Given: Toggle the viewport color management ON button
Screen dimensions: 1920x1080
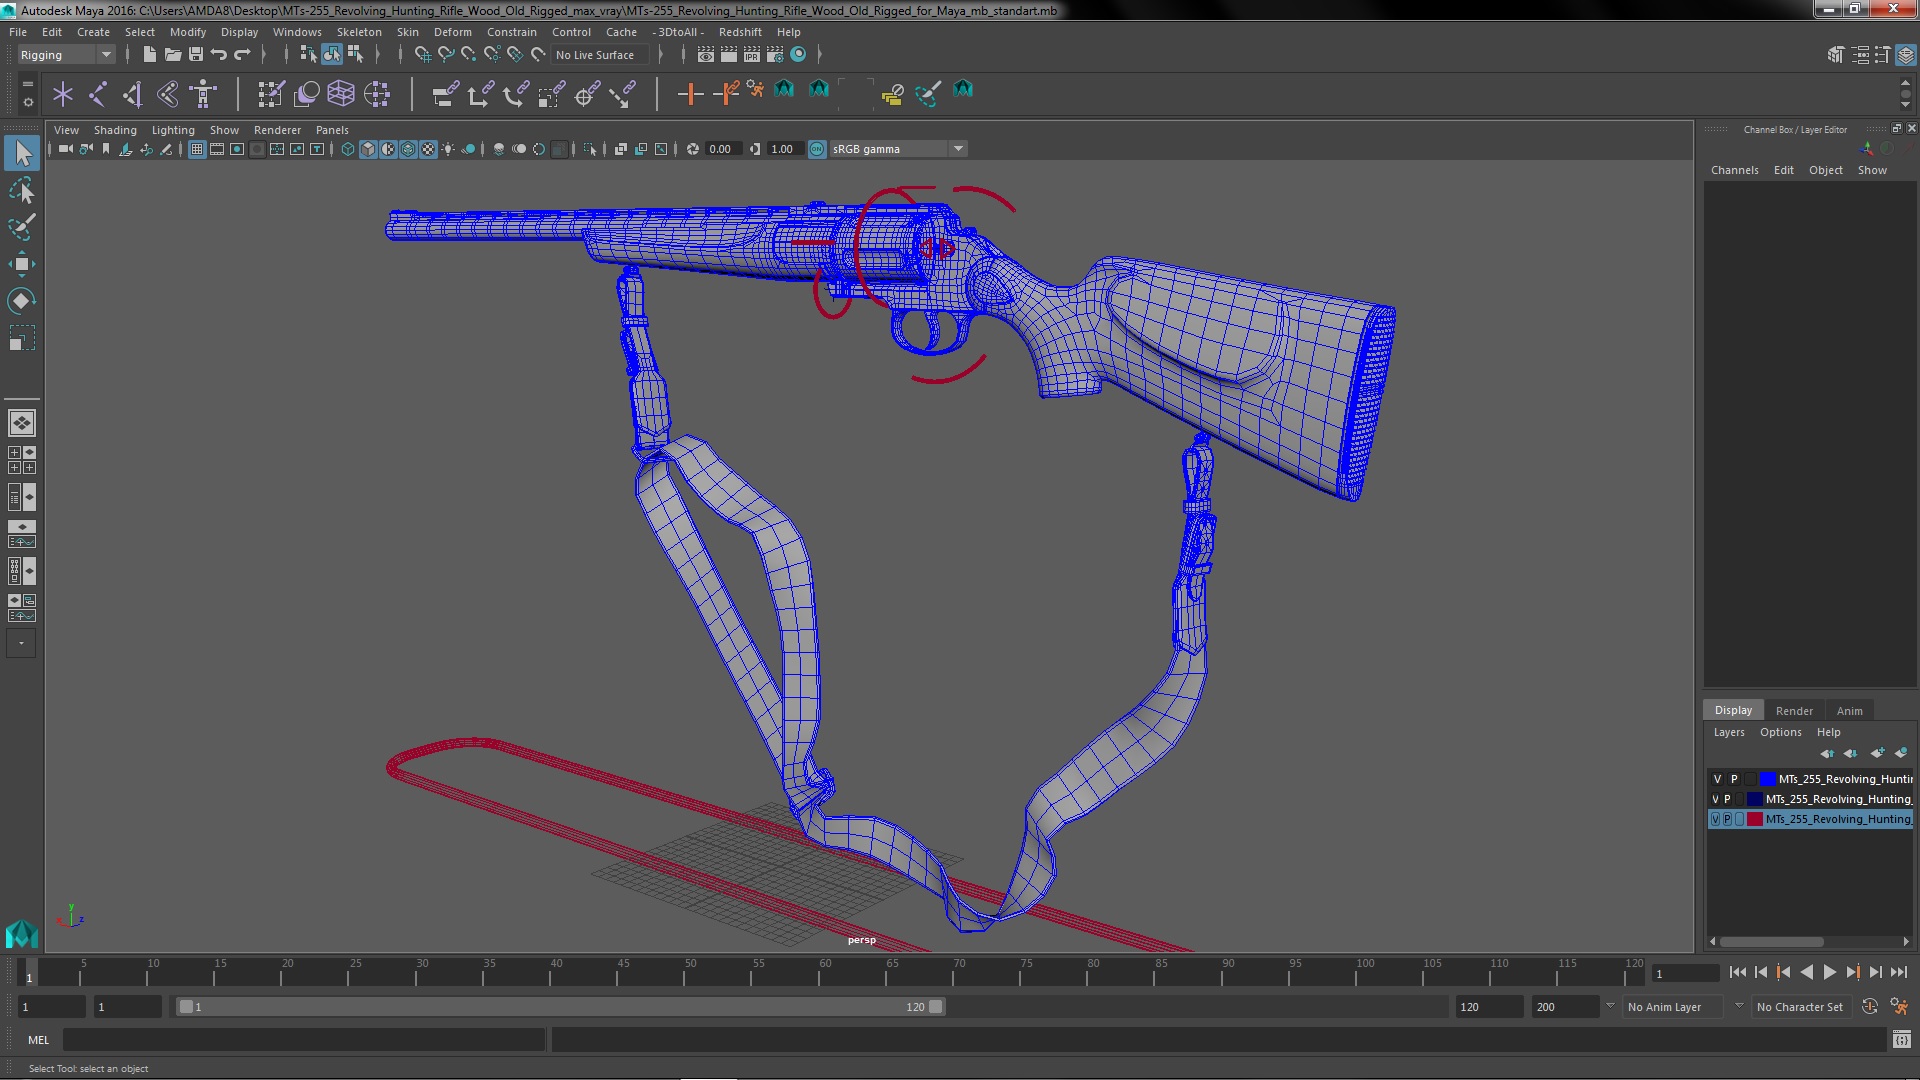Looking at the screenshot, I should (817, 149).
